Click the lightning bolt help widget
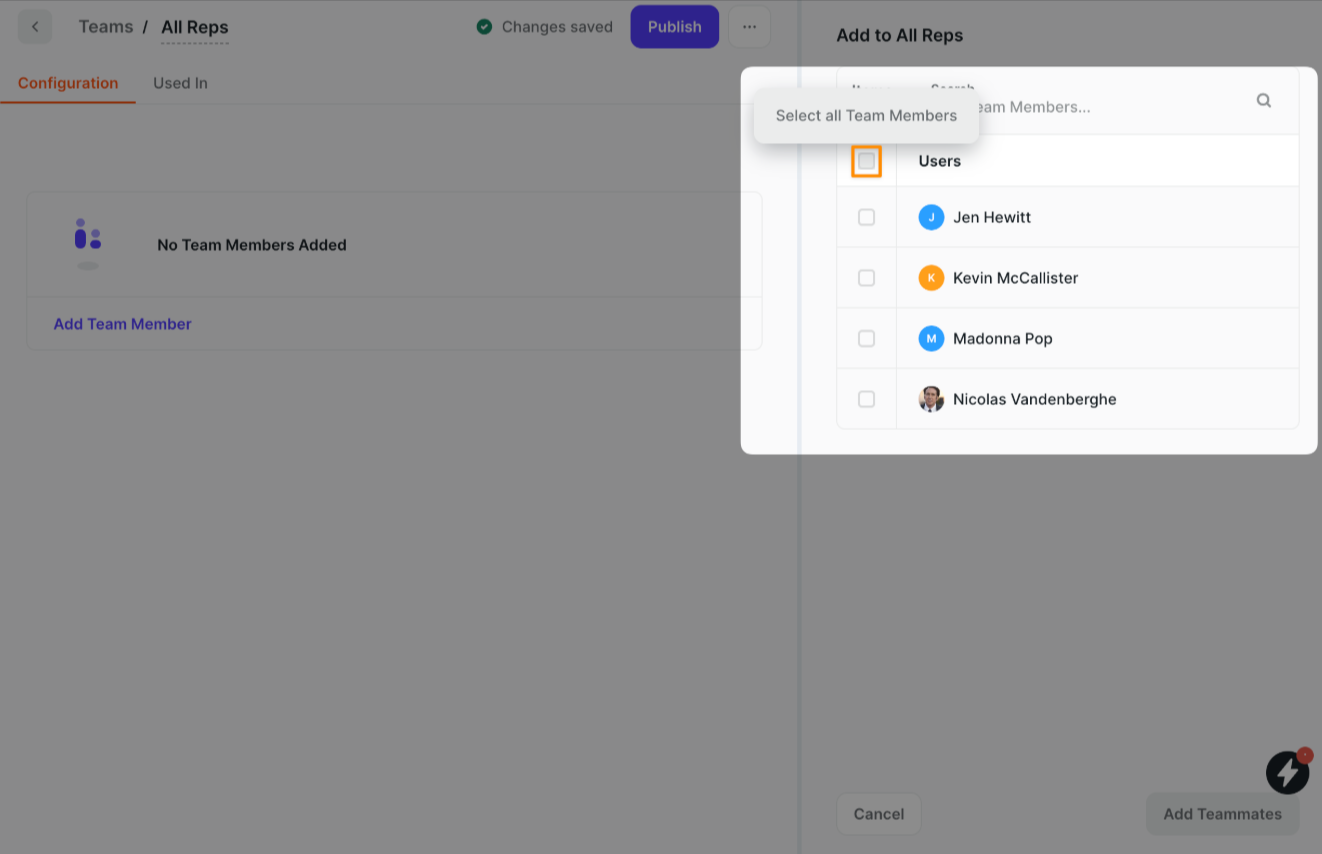 1287,772
